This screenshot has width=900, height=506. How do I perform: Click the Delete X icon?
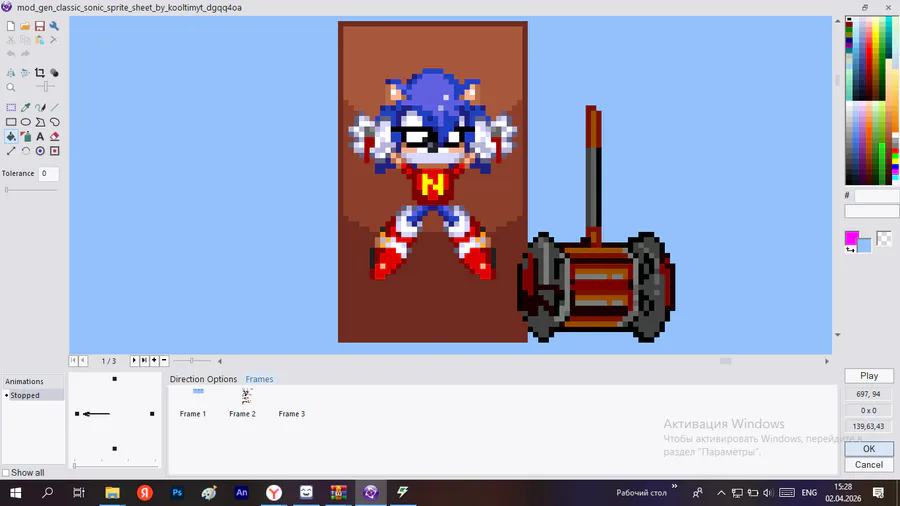[54, 40]
